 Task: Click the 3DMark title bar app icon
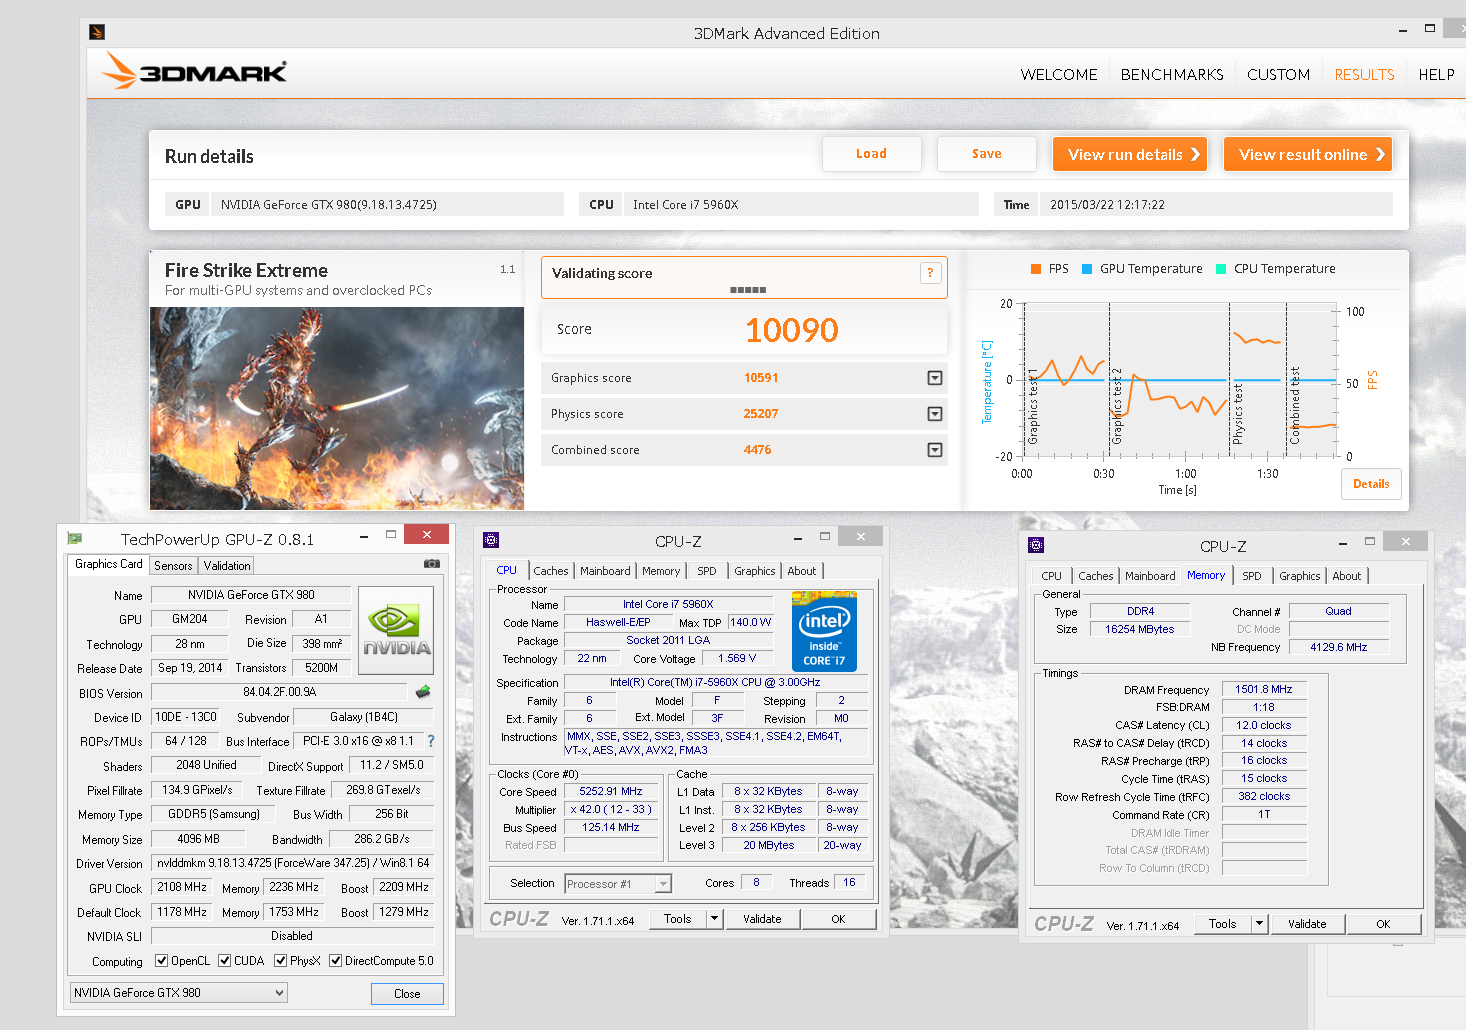click(97, 32)
